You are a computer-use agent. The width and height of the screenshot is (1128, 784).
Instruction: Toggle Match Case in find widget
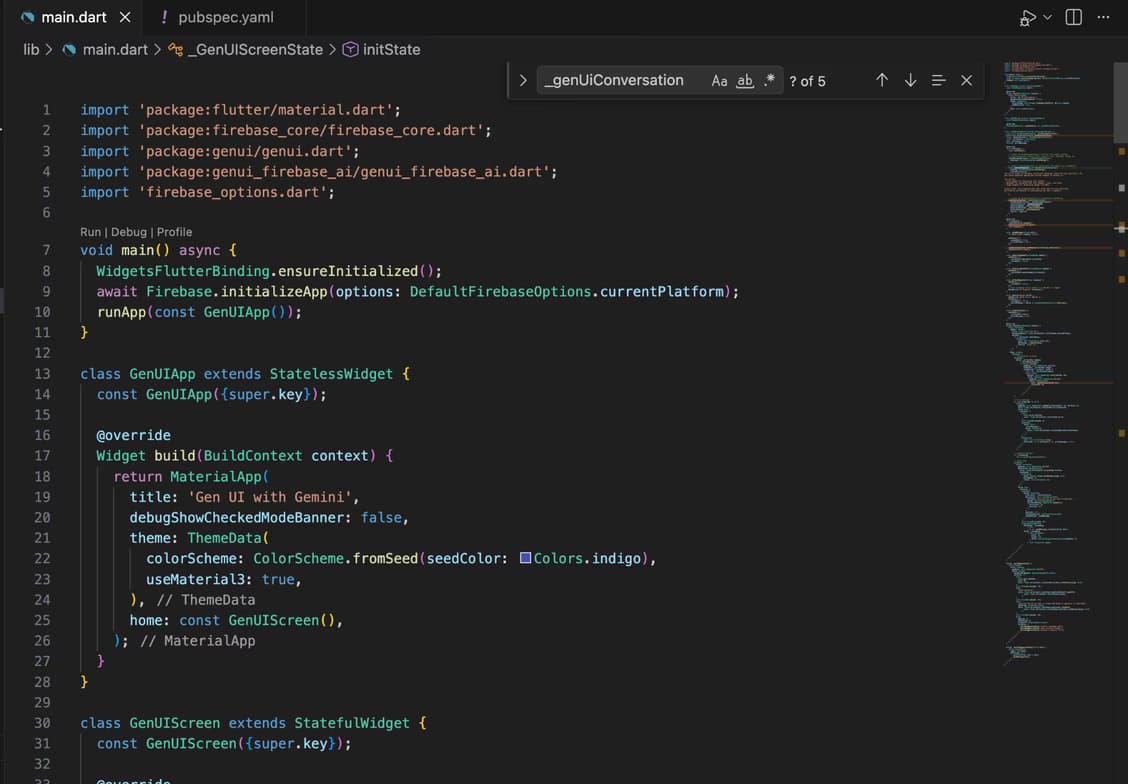coord(719,81)
